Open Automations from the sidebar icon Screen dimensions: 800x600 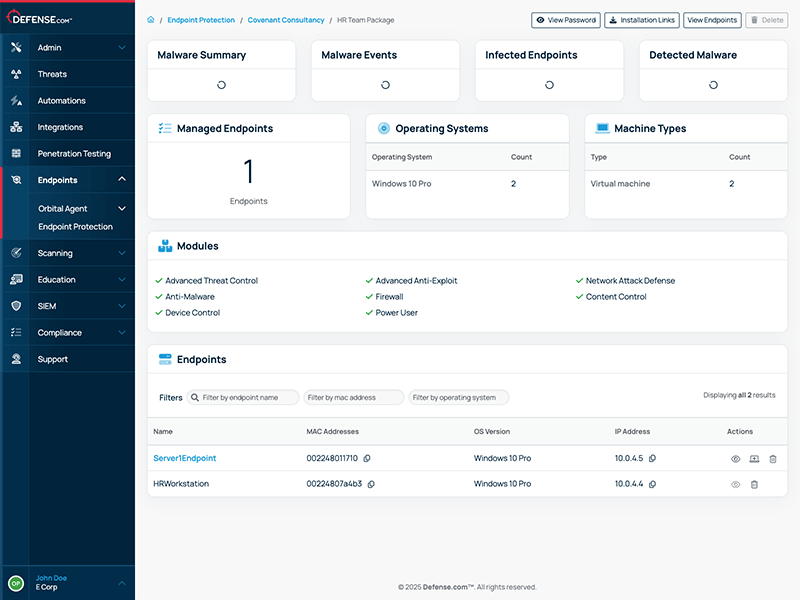click(x=15, y=100)
